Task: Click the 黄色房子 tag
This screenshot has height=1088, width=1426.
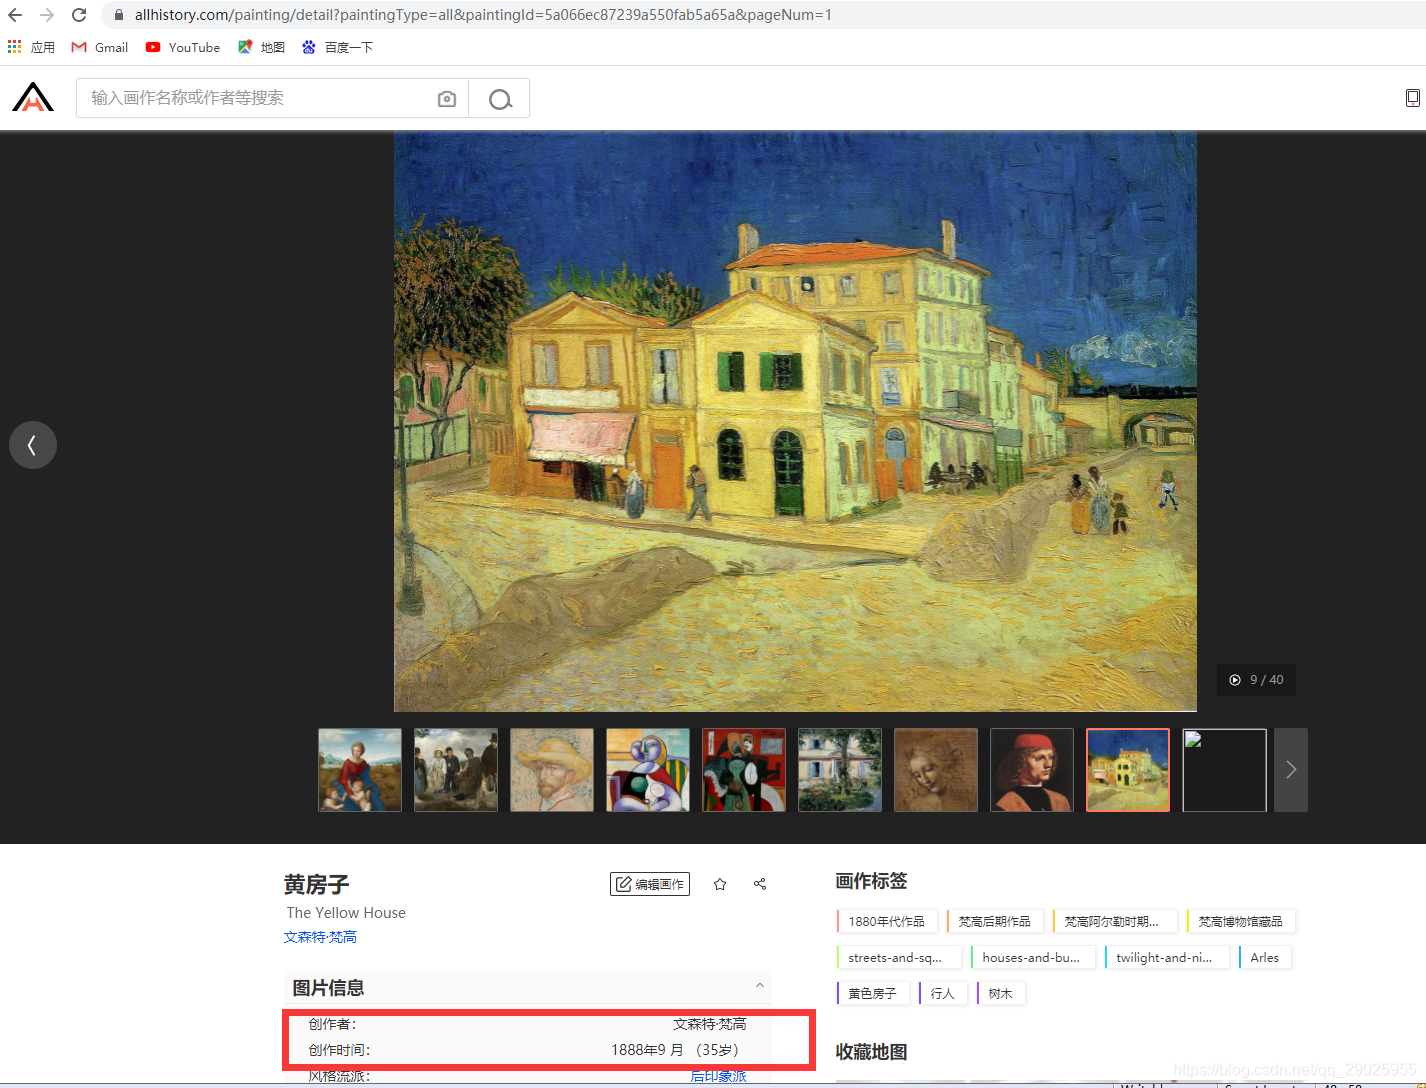Action: [872, 994]
